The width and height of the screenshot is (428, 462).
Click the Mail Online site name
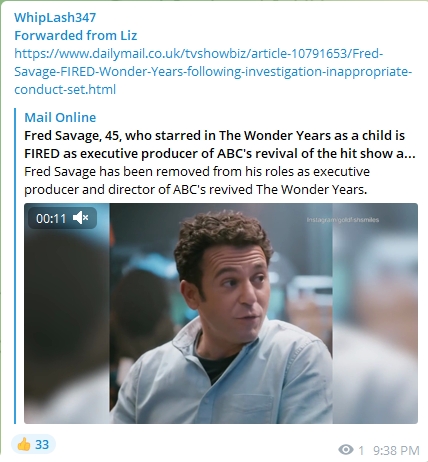(60, 117)
